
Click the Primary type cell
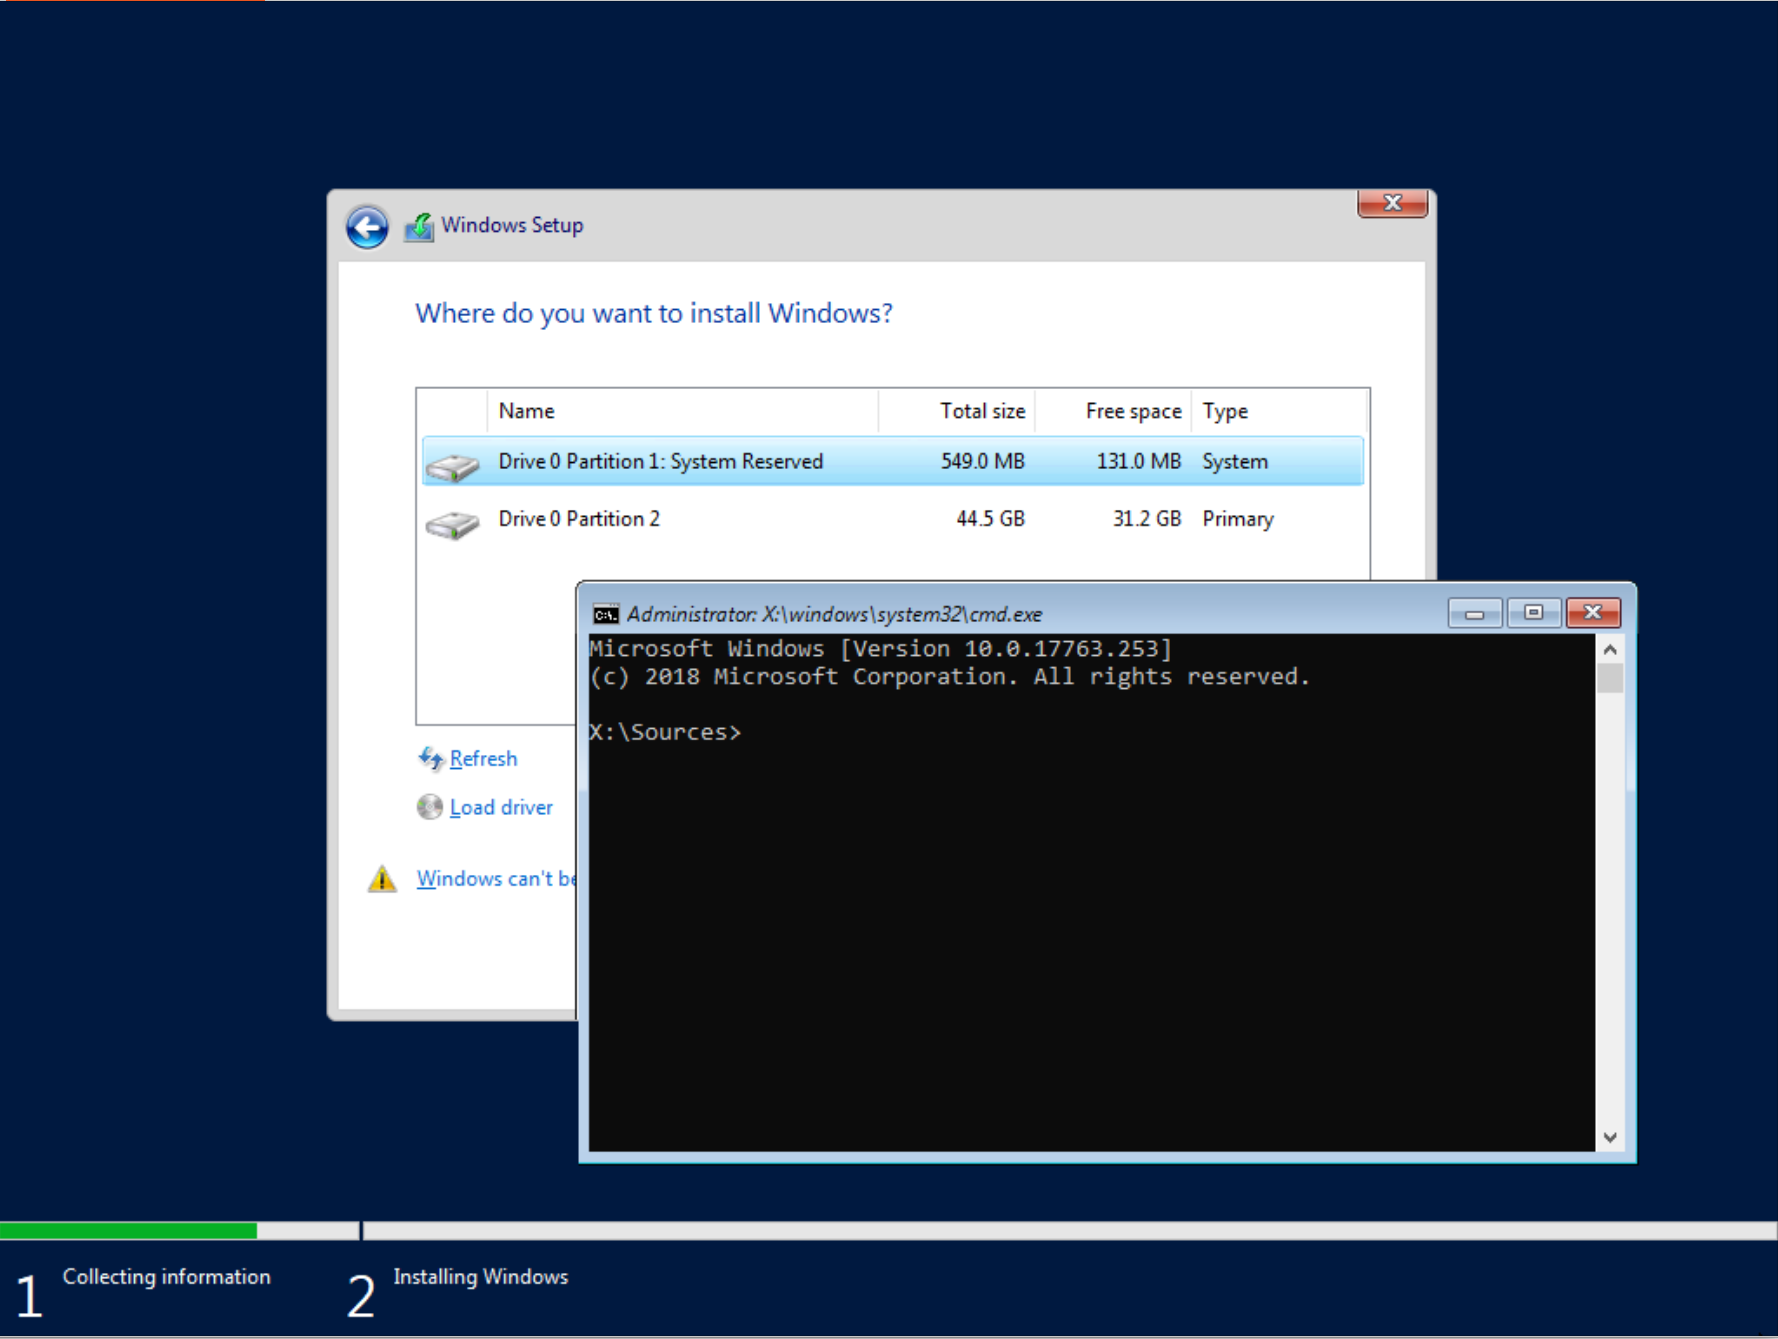[x=1238, y=519]
